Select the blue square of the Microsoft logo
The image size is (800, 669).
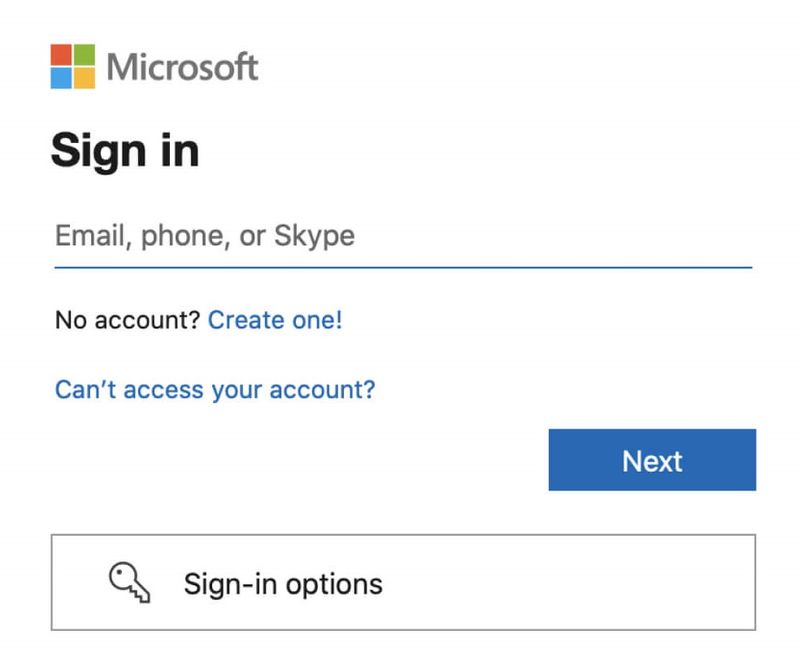point(62,76)
